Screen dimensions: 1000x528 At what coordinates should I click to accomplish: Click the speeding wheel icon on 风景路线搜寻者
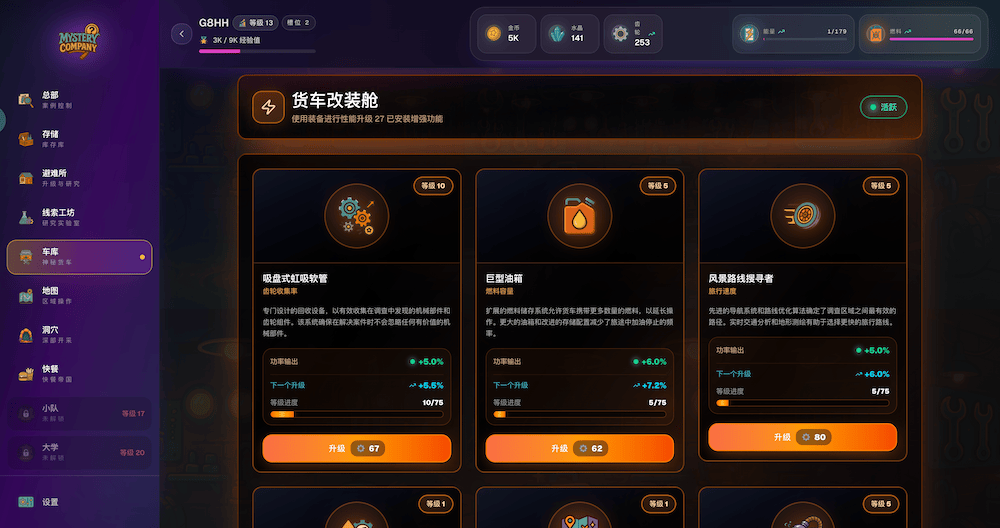(802, 216)
